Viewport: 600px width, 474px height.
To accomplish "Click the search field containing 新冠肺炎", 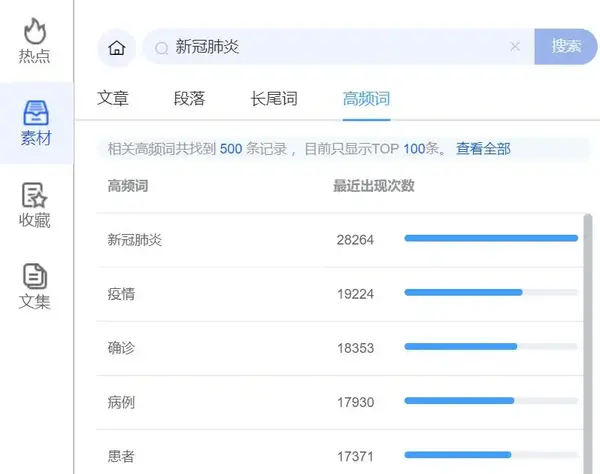I will [x=339, y=47].
